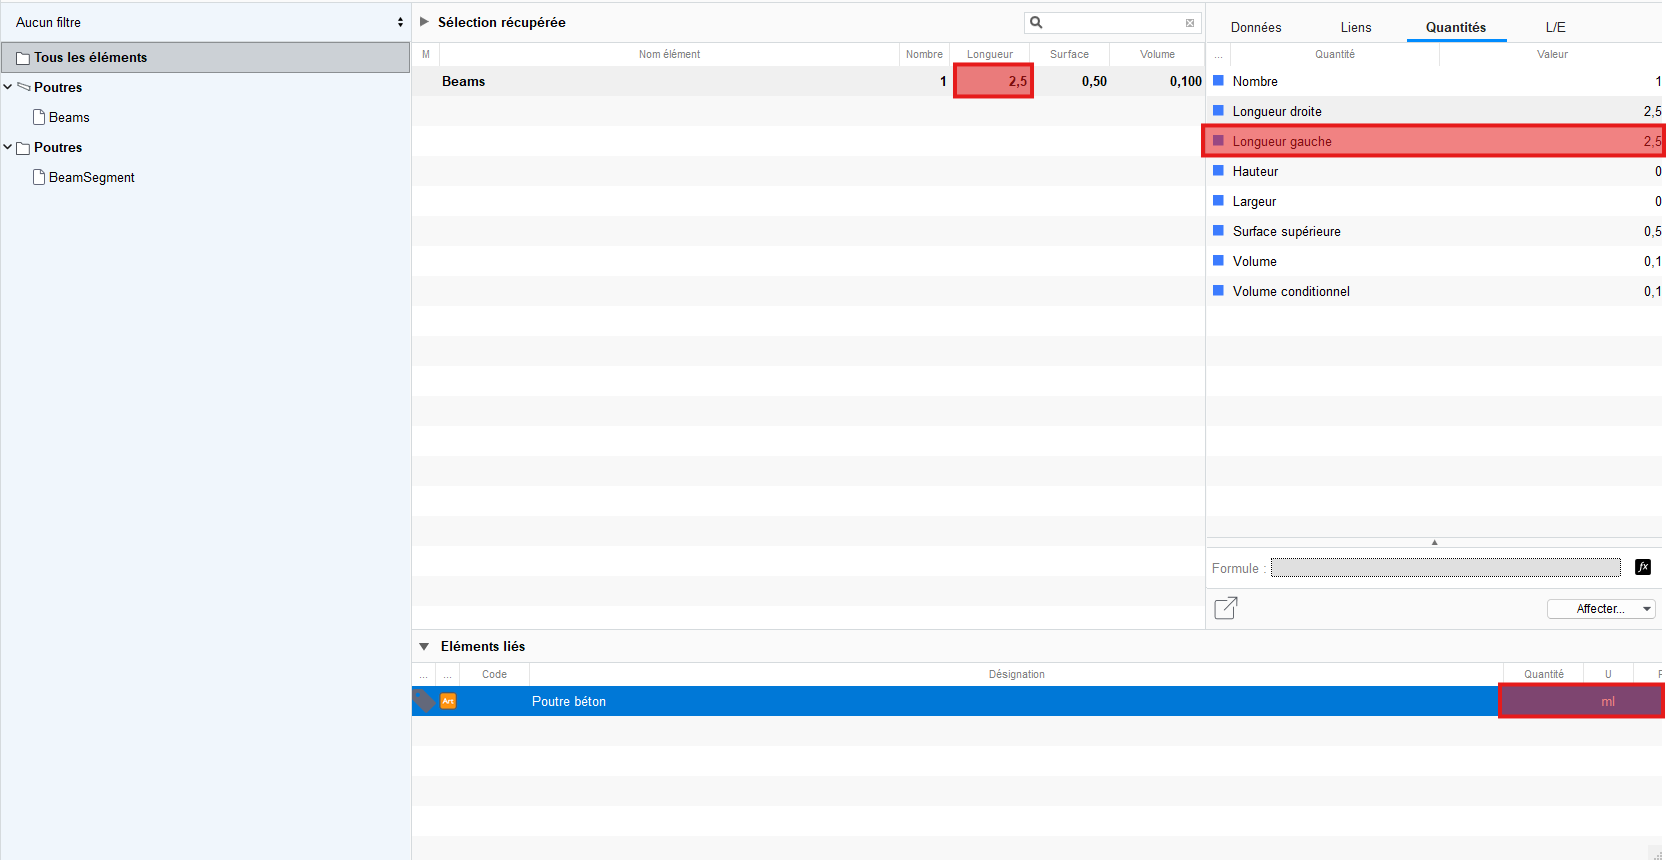
Task: Clear the search field with the X icon
Action: click(1190, 23)
